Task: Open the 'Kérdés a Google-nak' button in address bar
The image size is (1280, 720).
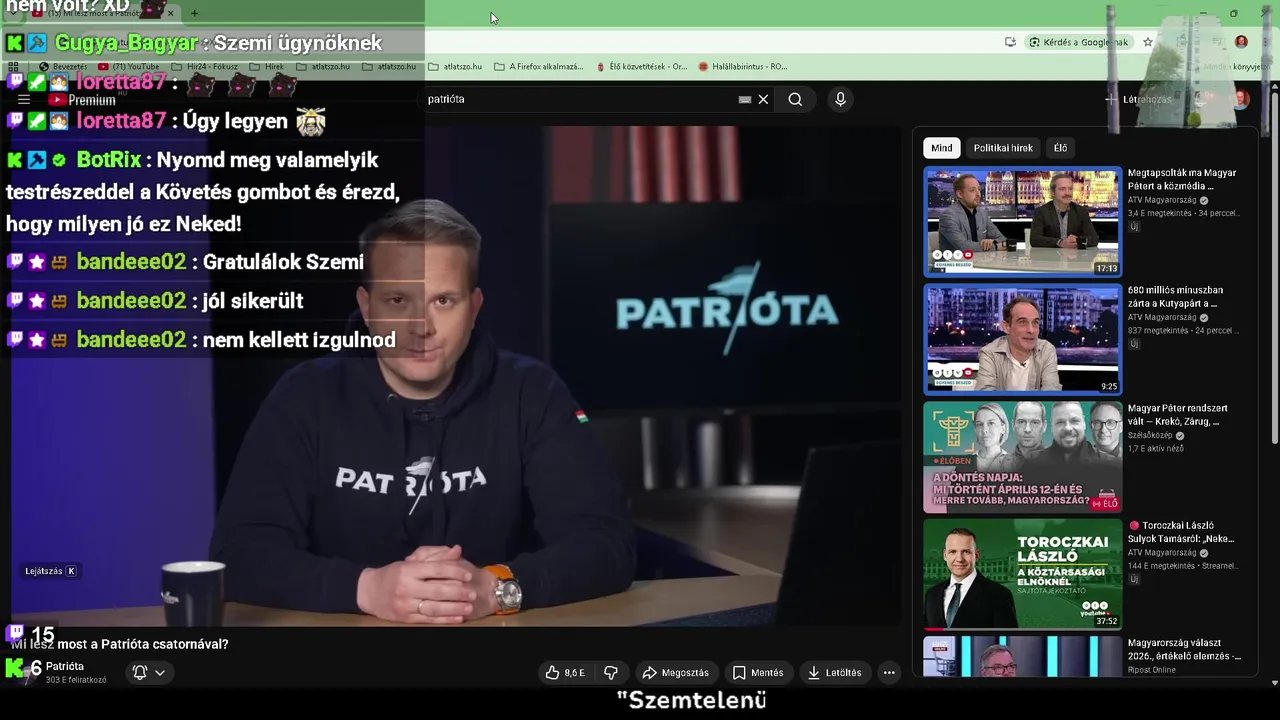Action: [1077, 42]
